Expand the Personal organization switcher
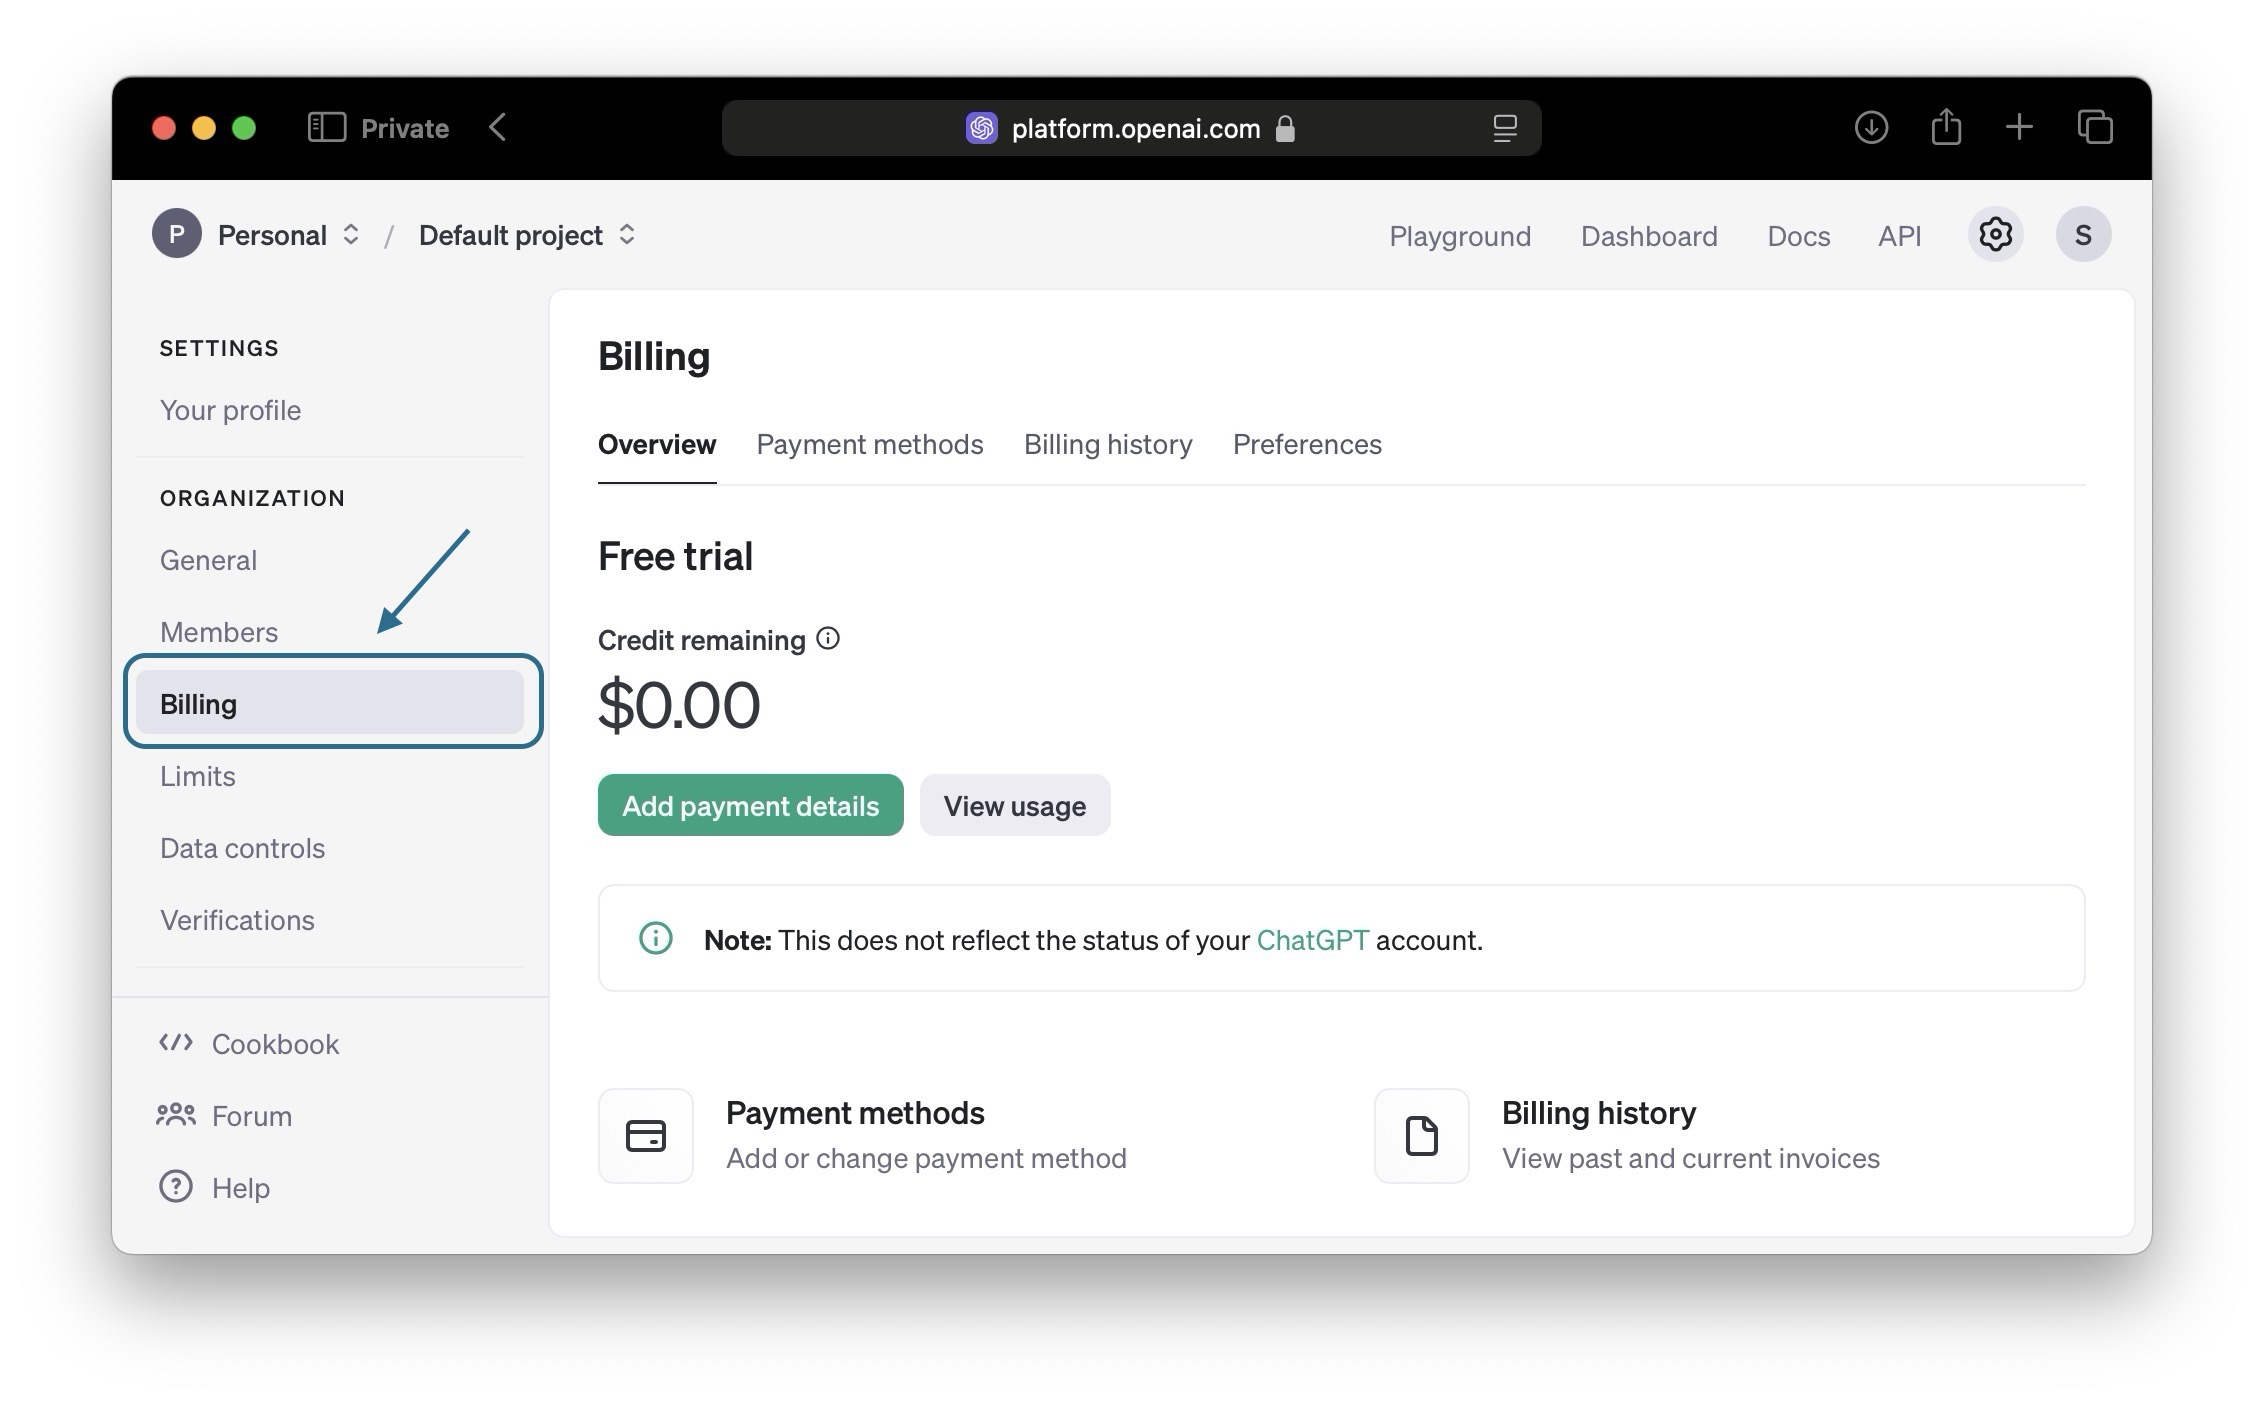This screenshot has width=2264, height=1402. pos(351,235)
